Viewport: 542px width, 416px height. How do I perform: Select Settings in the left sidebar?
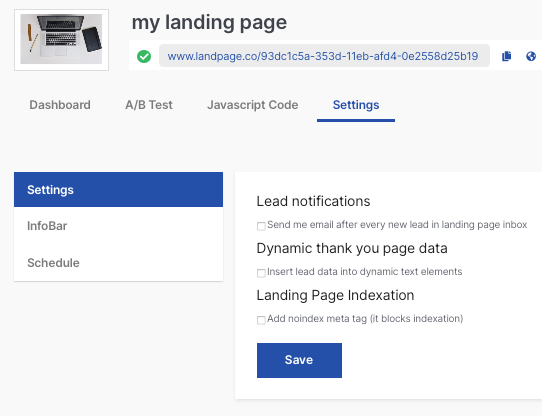(119, 189)
